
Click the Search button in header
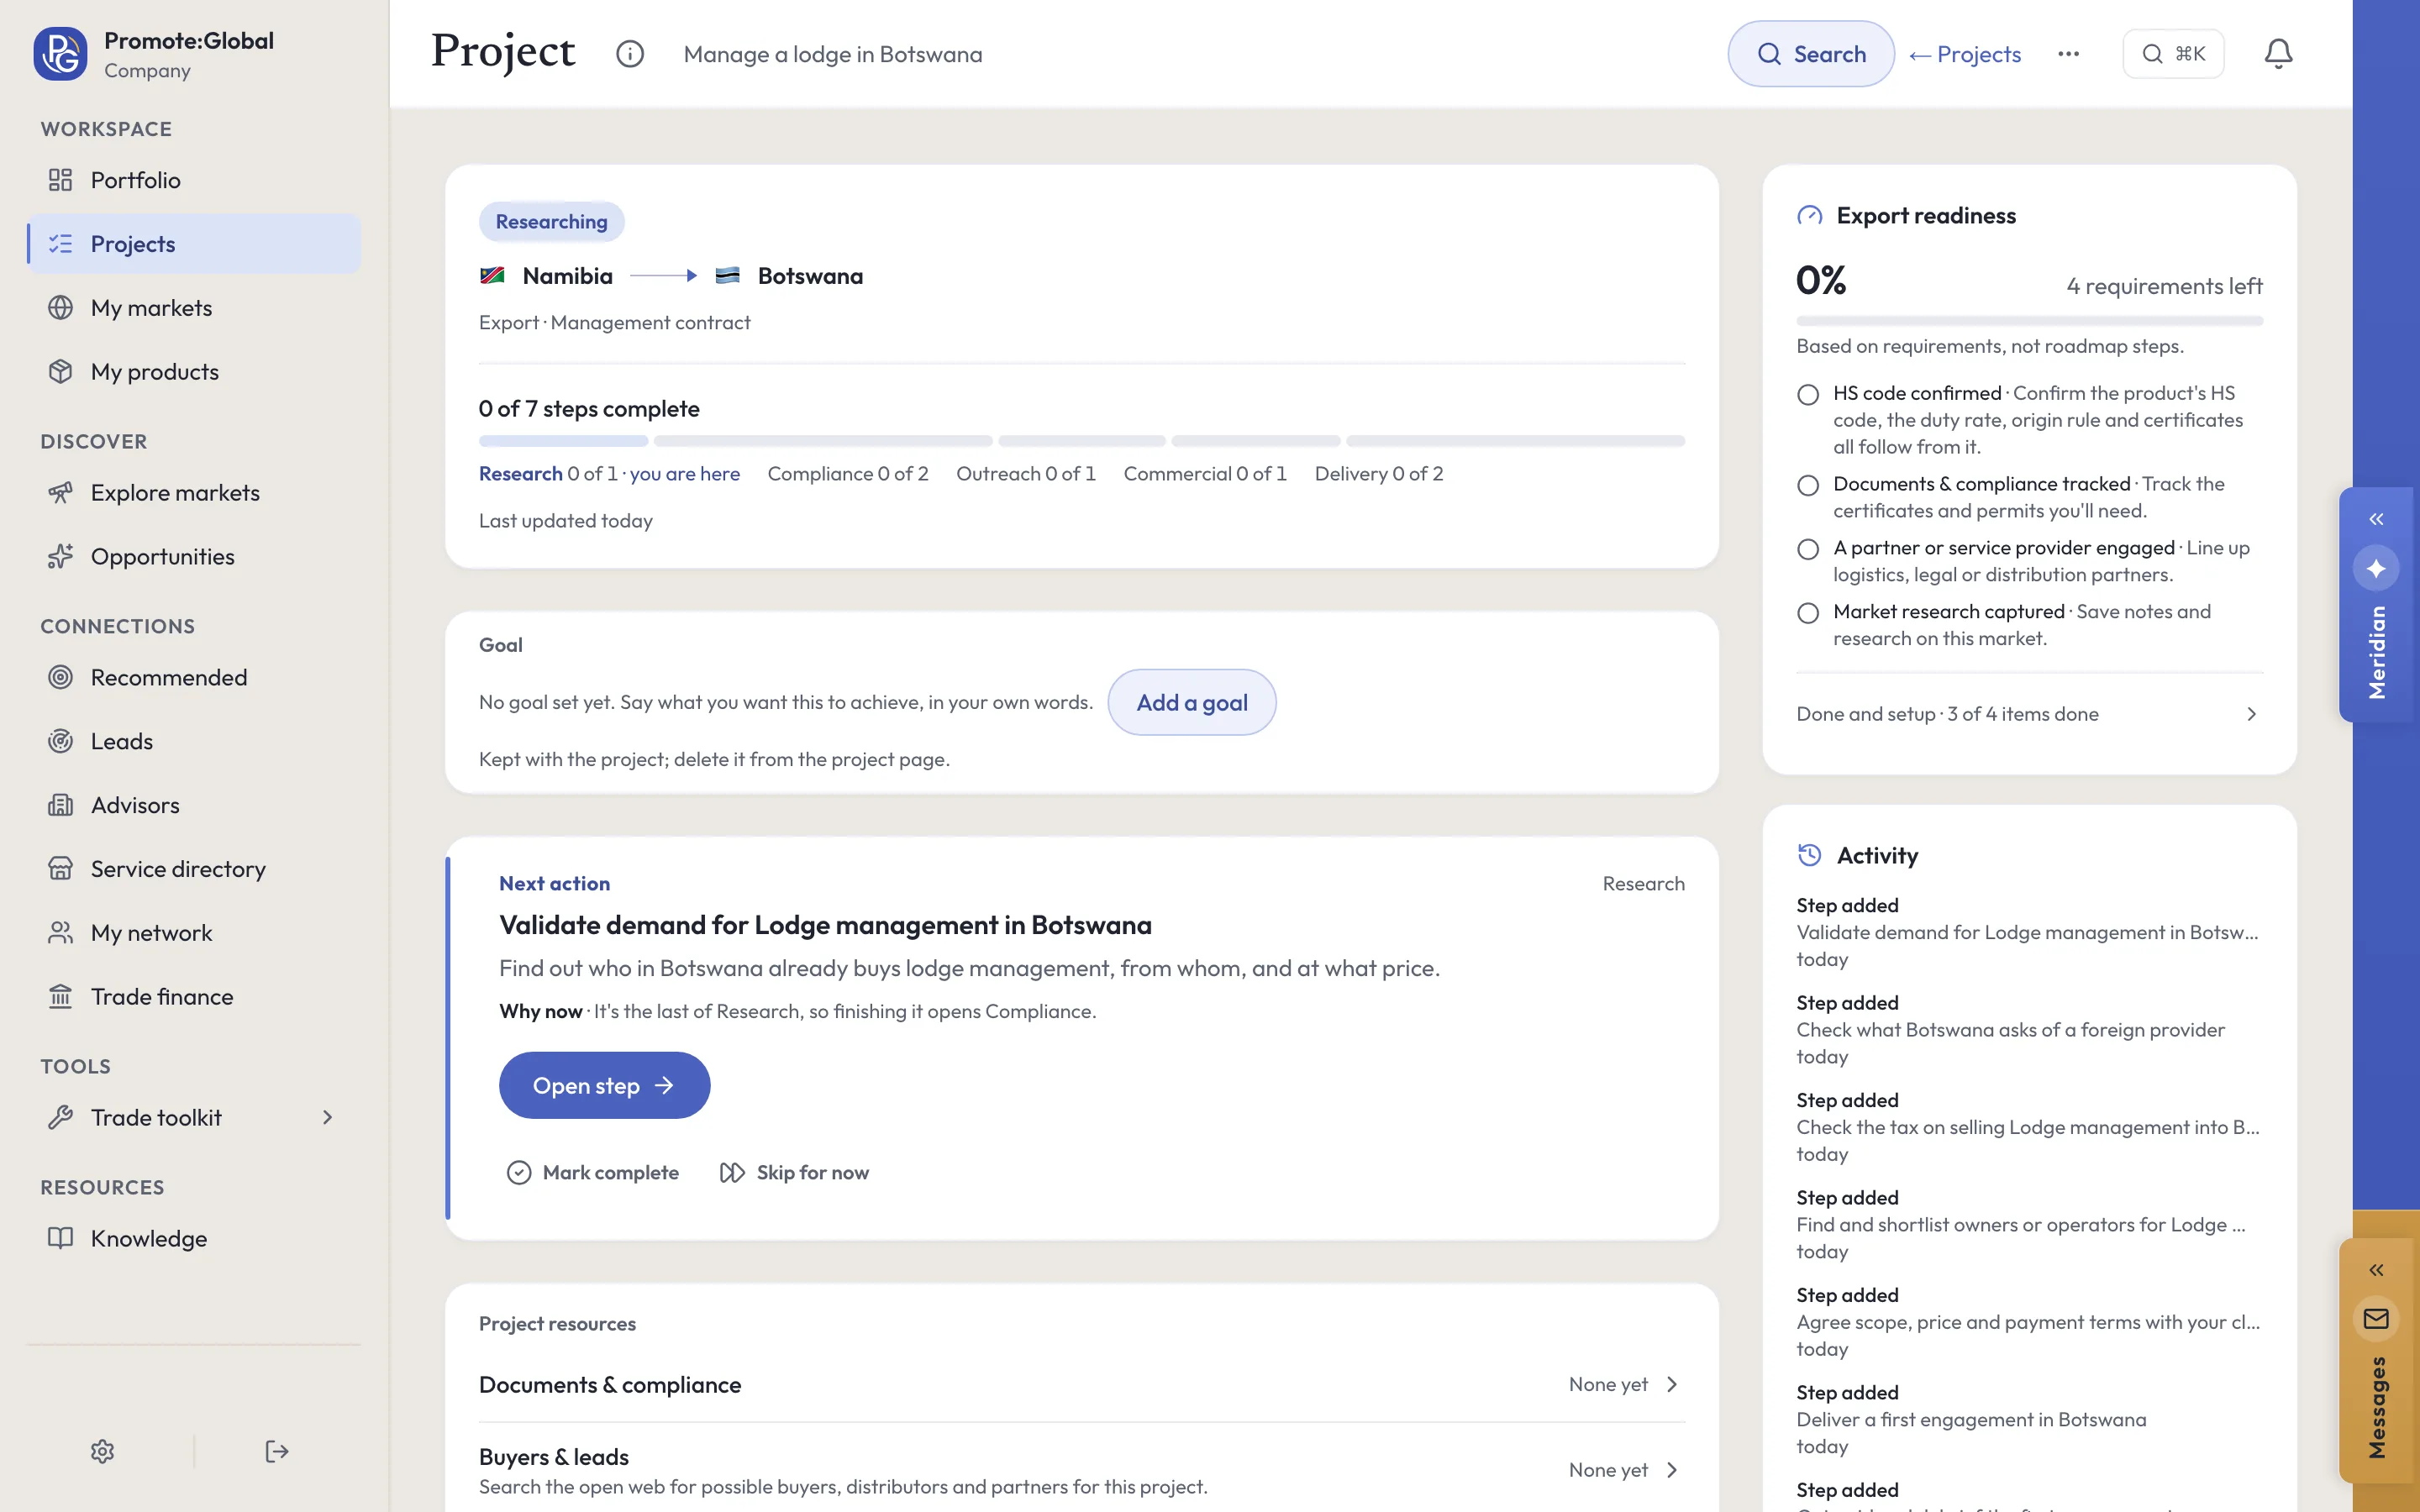[x=1811, y=54]
